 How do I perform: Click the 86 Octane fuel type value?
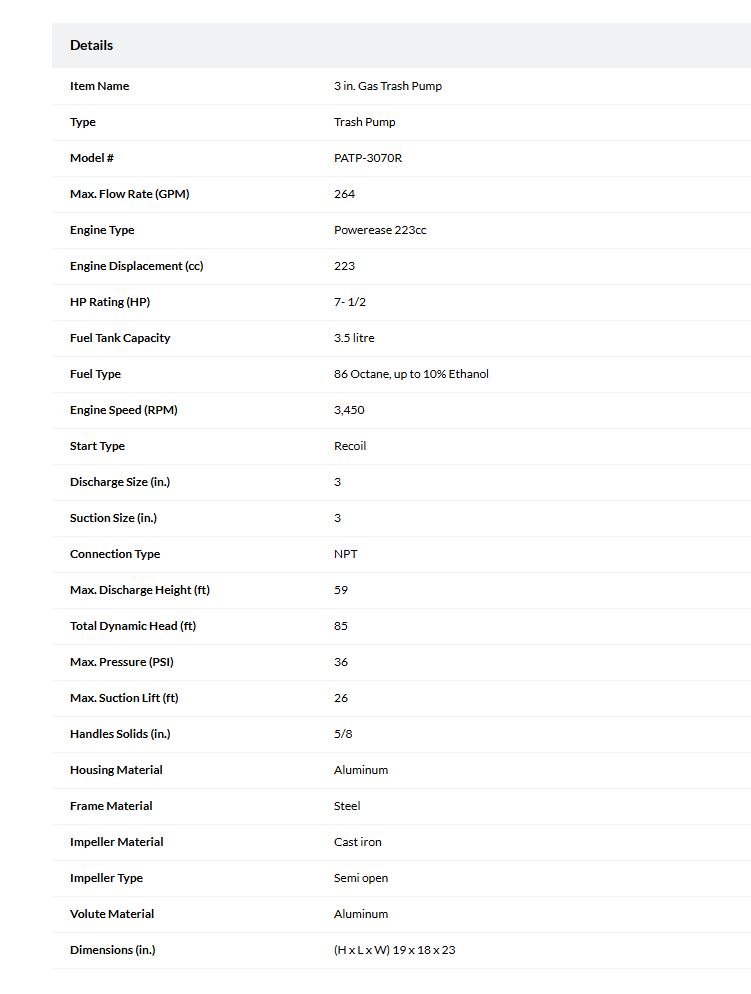click(x=411, y=374)
